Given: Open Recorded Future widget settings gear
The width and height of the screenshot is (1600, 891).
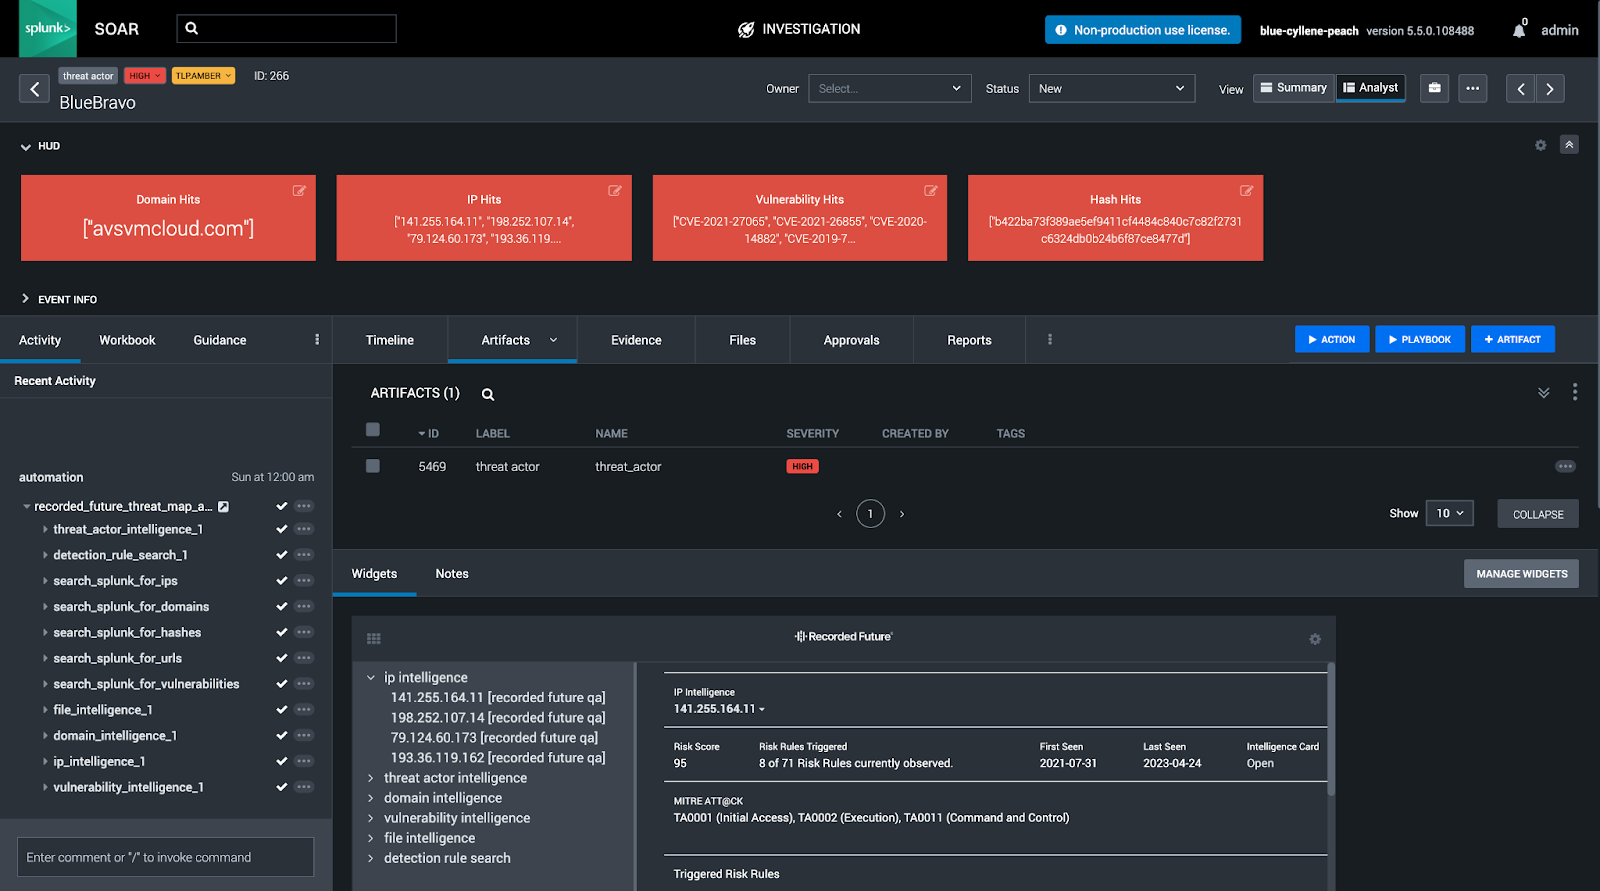Looking at the screenshot, I should click(1315, 639).
